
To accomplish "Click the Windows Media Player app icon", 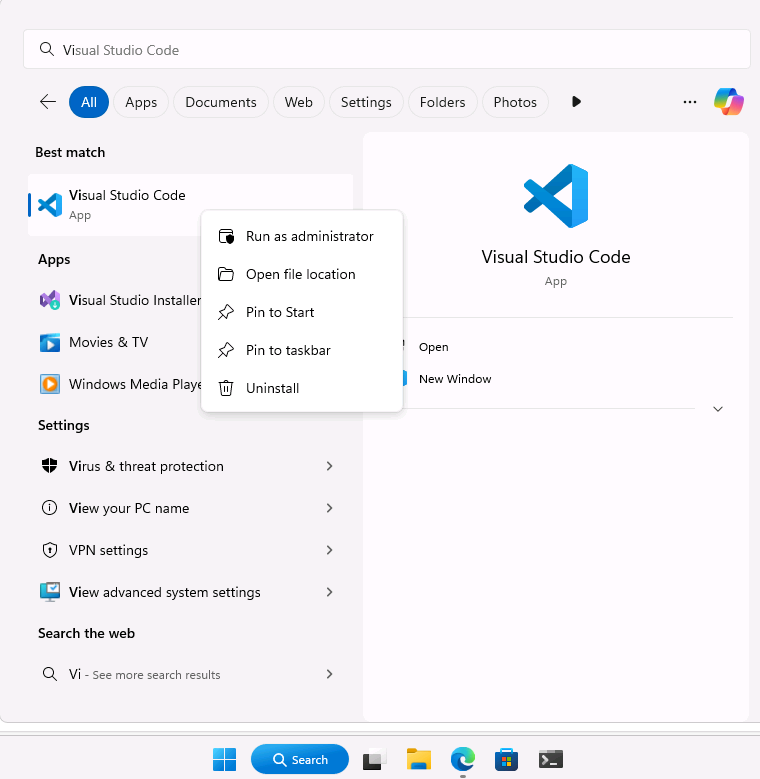I will (x=50, y=384).
